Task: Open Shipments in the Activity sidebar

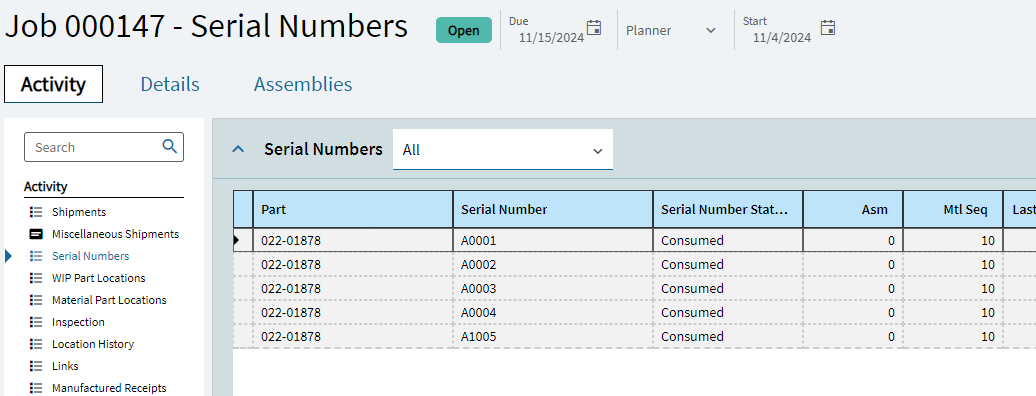Action: (79, 212)
